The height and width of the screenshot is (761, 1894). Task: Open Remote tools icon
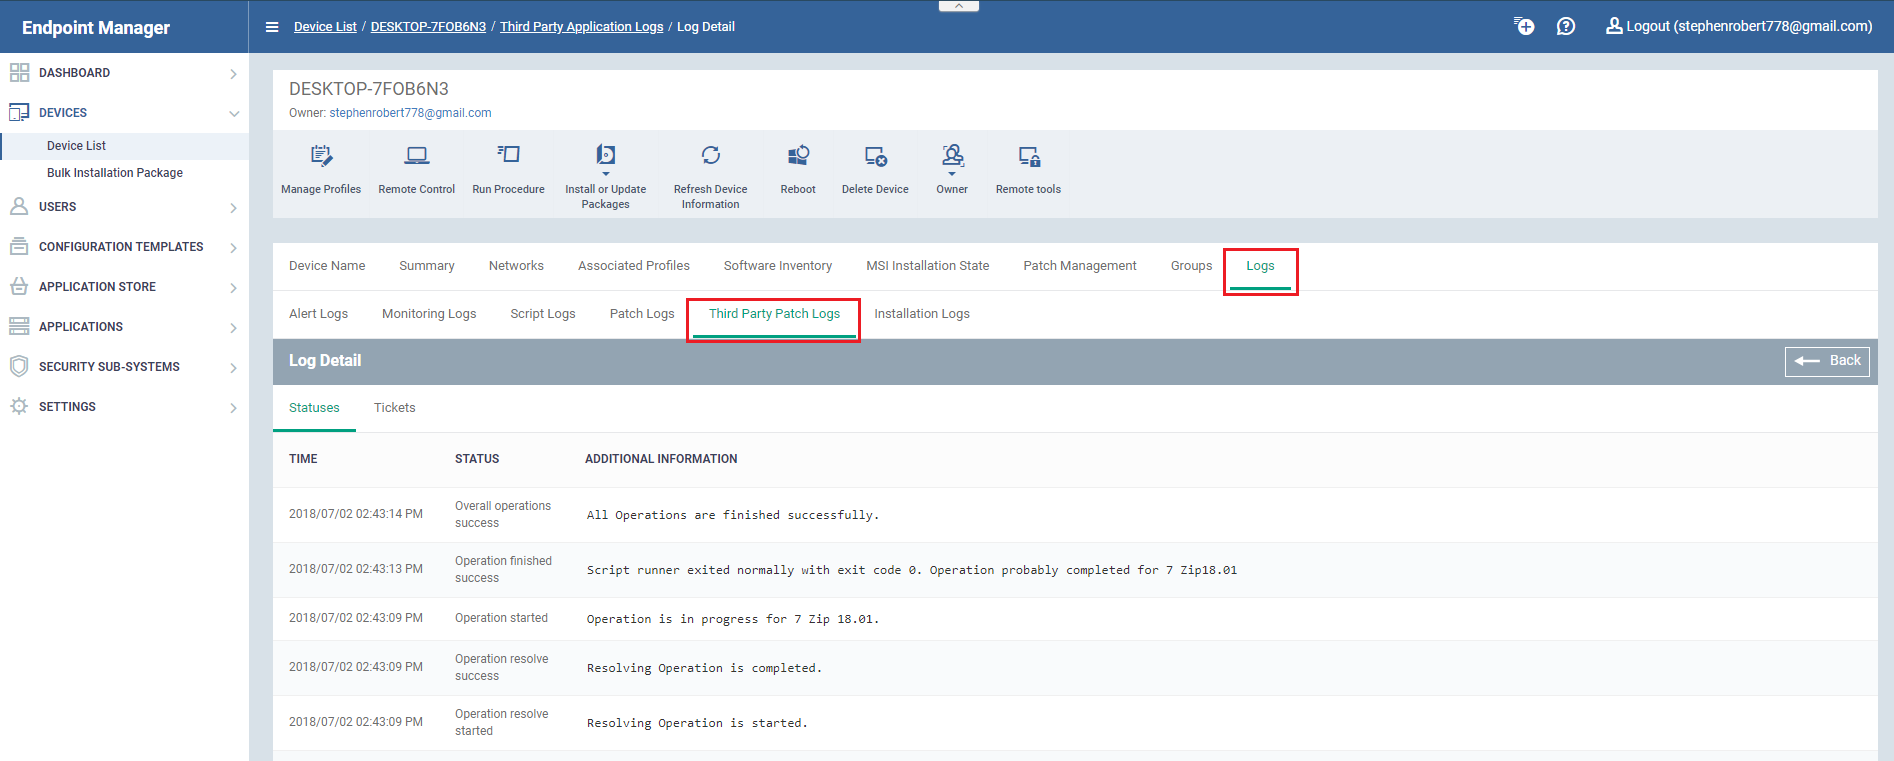[1029, 156]
